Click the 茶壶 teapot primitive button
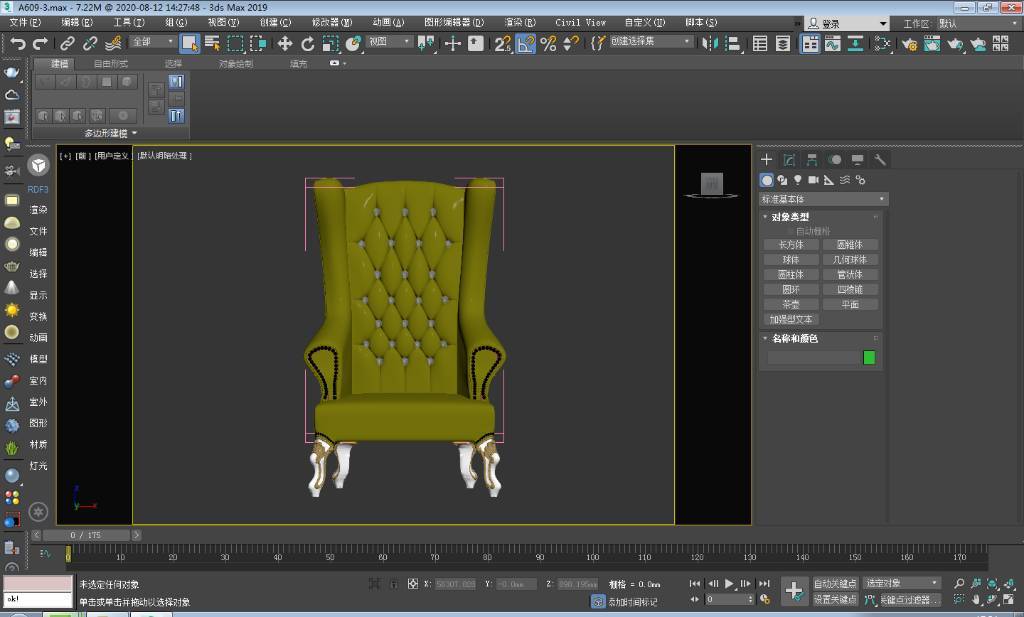Screen dimensions: 1024x617 (x=790, y=304)
